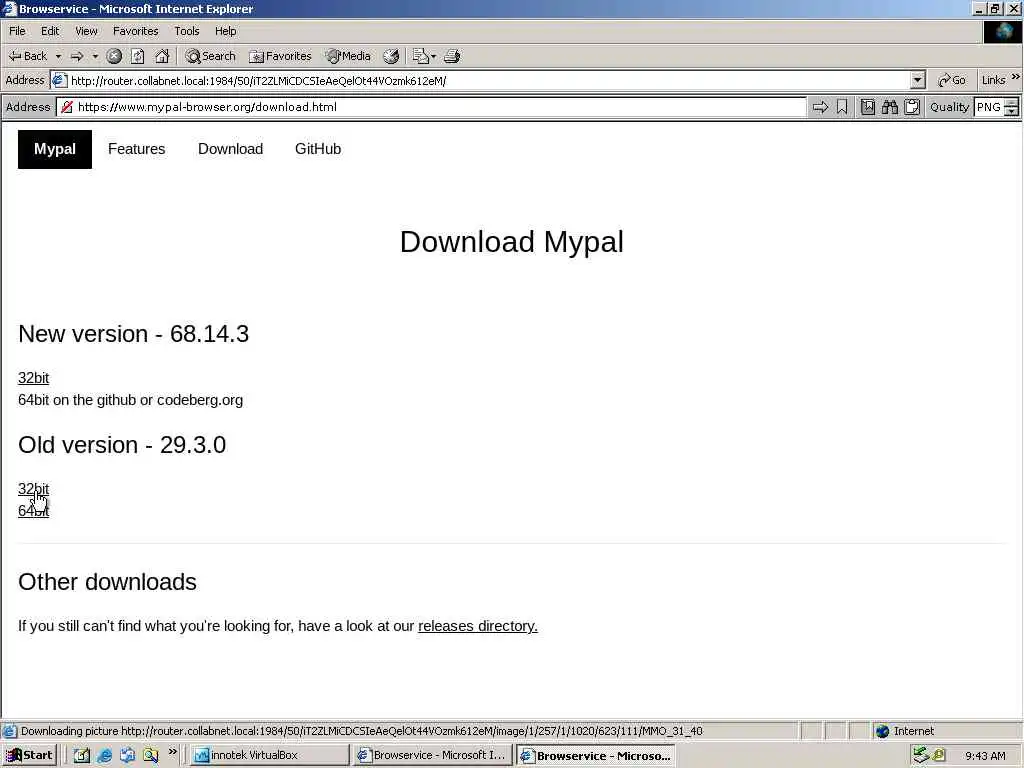Open the Download nav link
Screen dimensions: 1024x768
(x=231, y=149)
